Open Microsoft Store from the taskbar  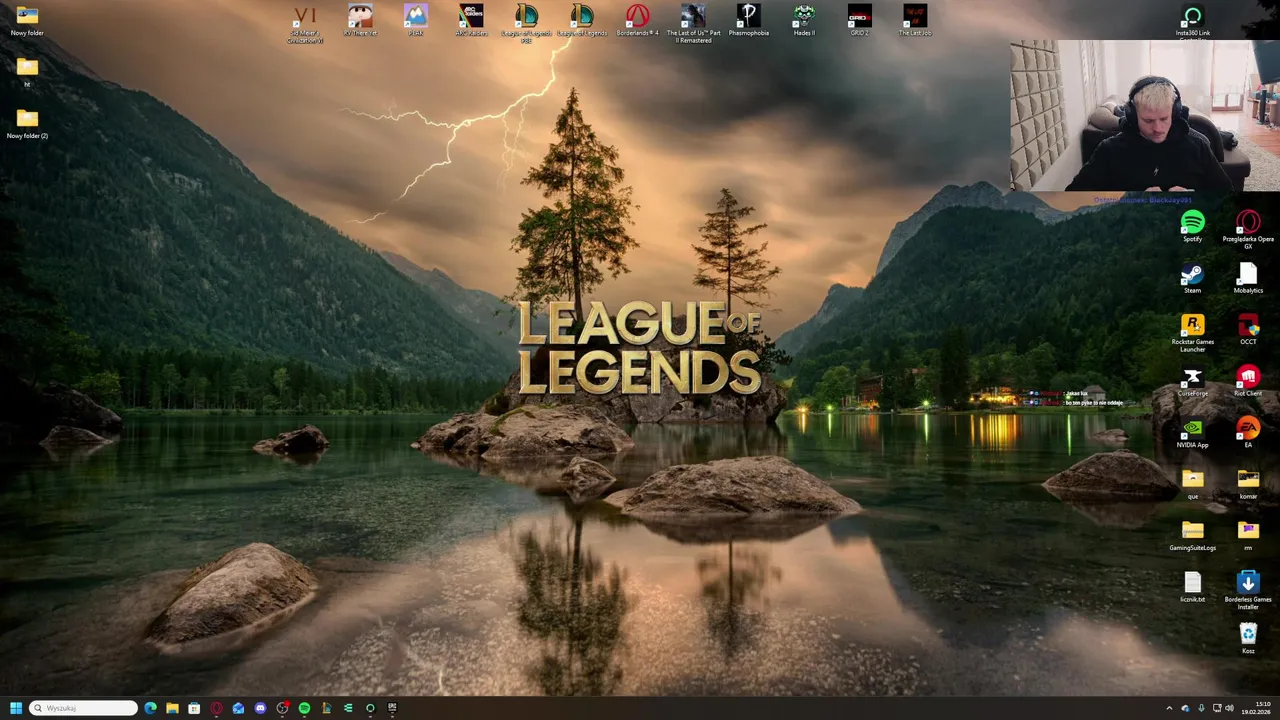pos(194,708)
